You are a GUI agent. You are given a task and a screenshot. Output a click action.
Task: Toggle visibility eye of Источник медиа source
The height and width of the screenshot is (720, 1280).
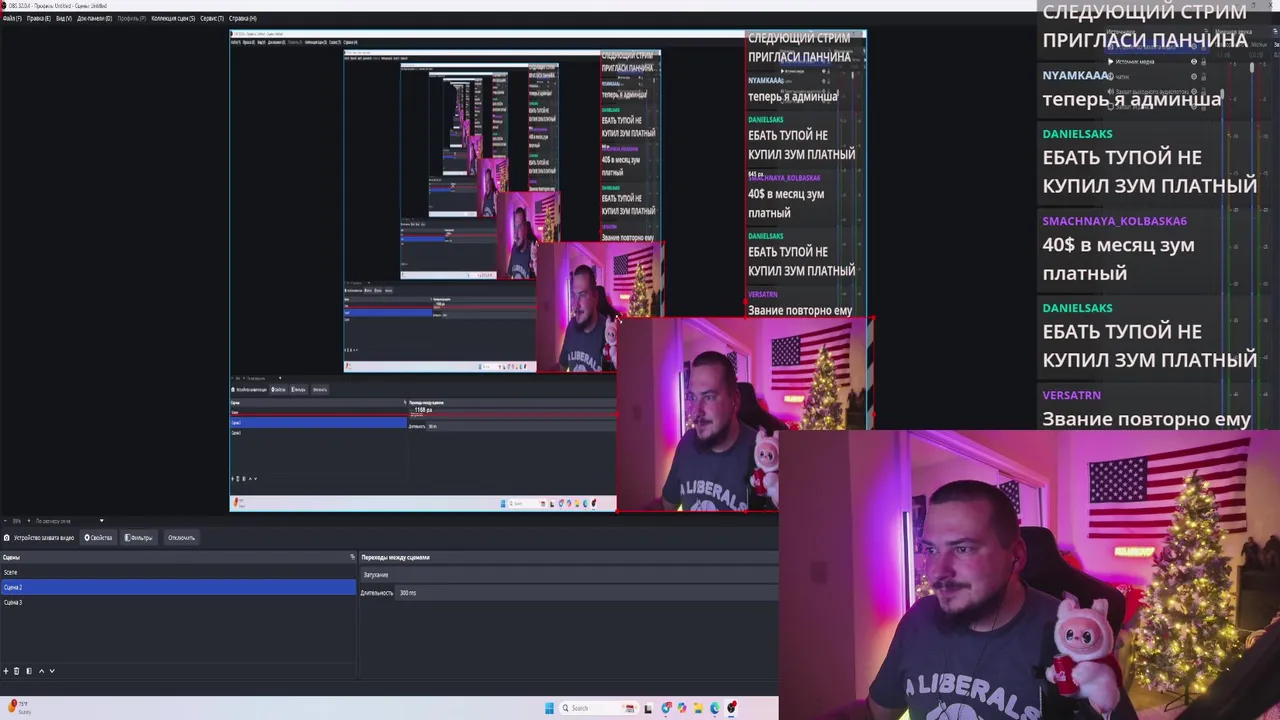pyautogui.click(x=1194, y=62)
